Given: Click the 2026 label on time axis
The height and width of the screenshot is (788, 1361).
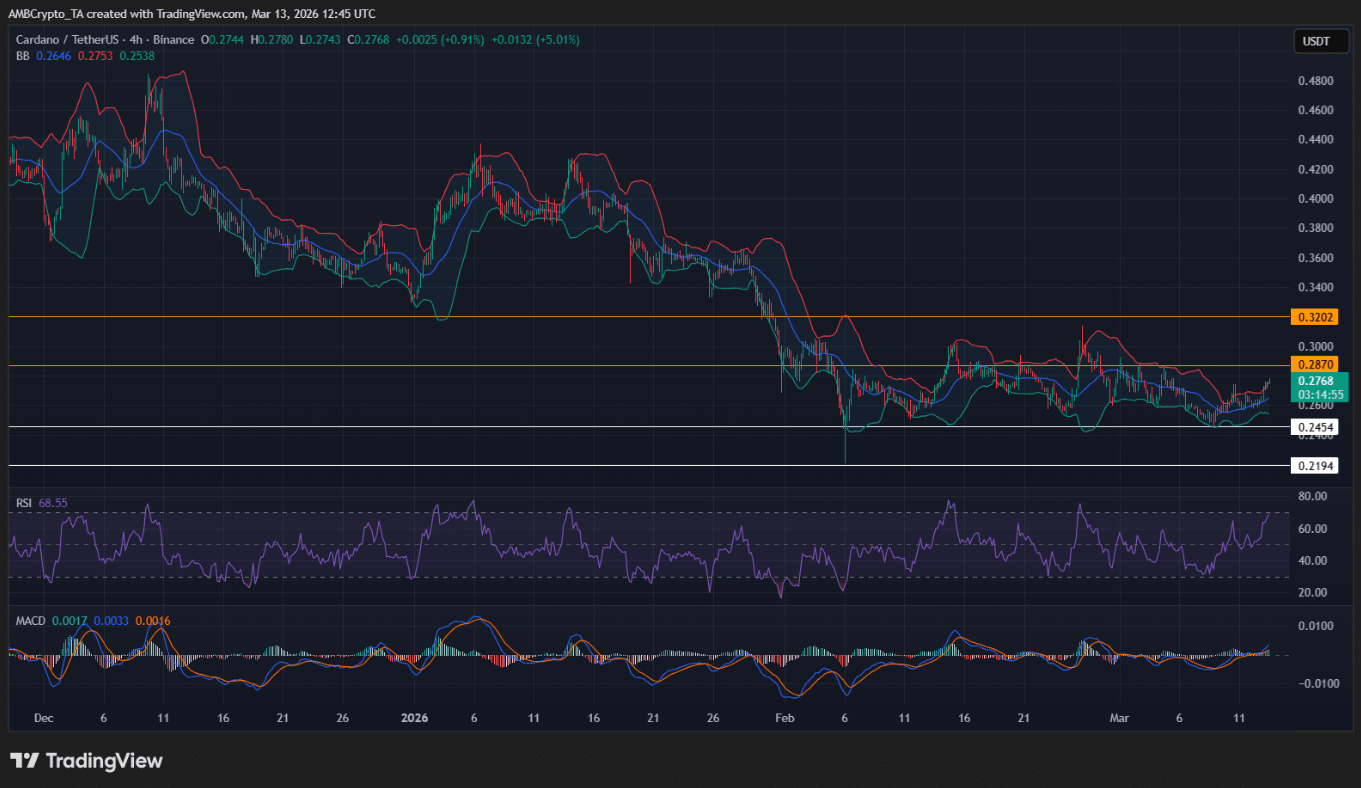Looking at the screenshot, I should 413,718.
